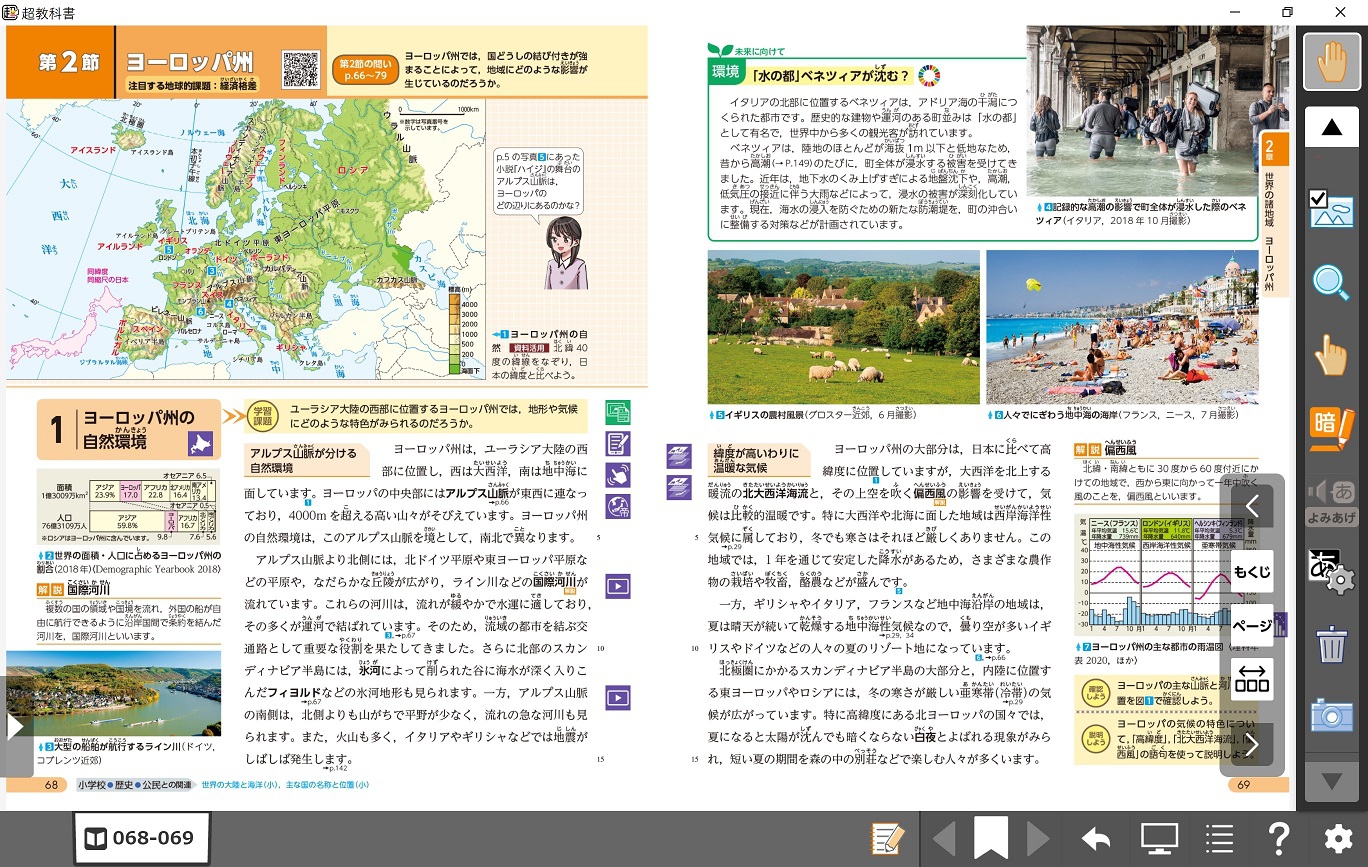Open the settings gear in bottom bar
The height and width of the screenshot is (867, 1368).
coord(1338,838)
